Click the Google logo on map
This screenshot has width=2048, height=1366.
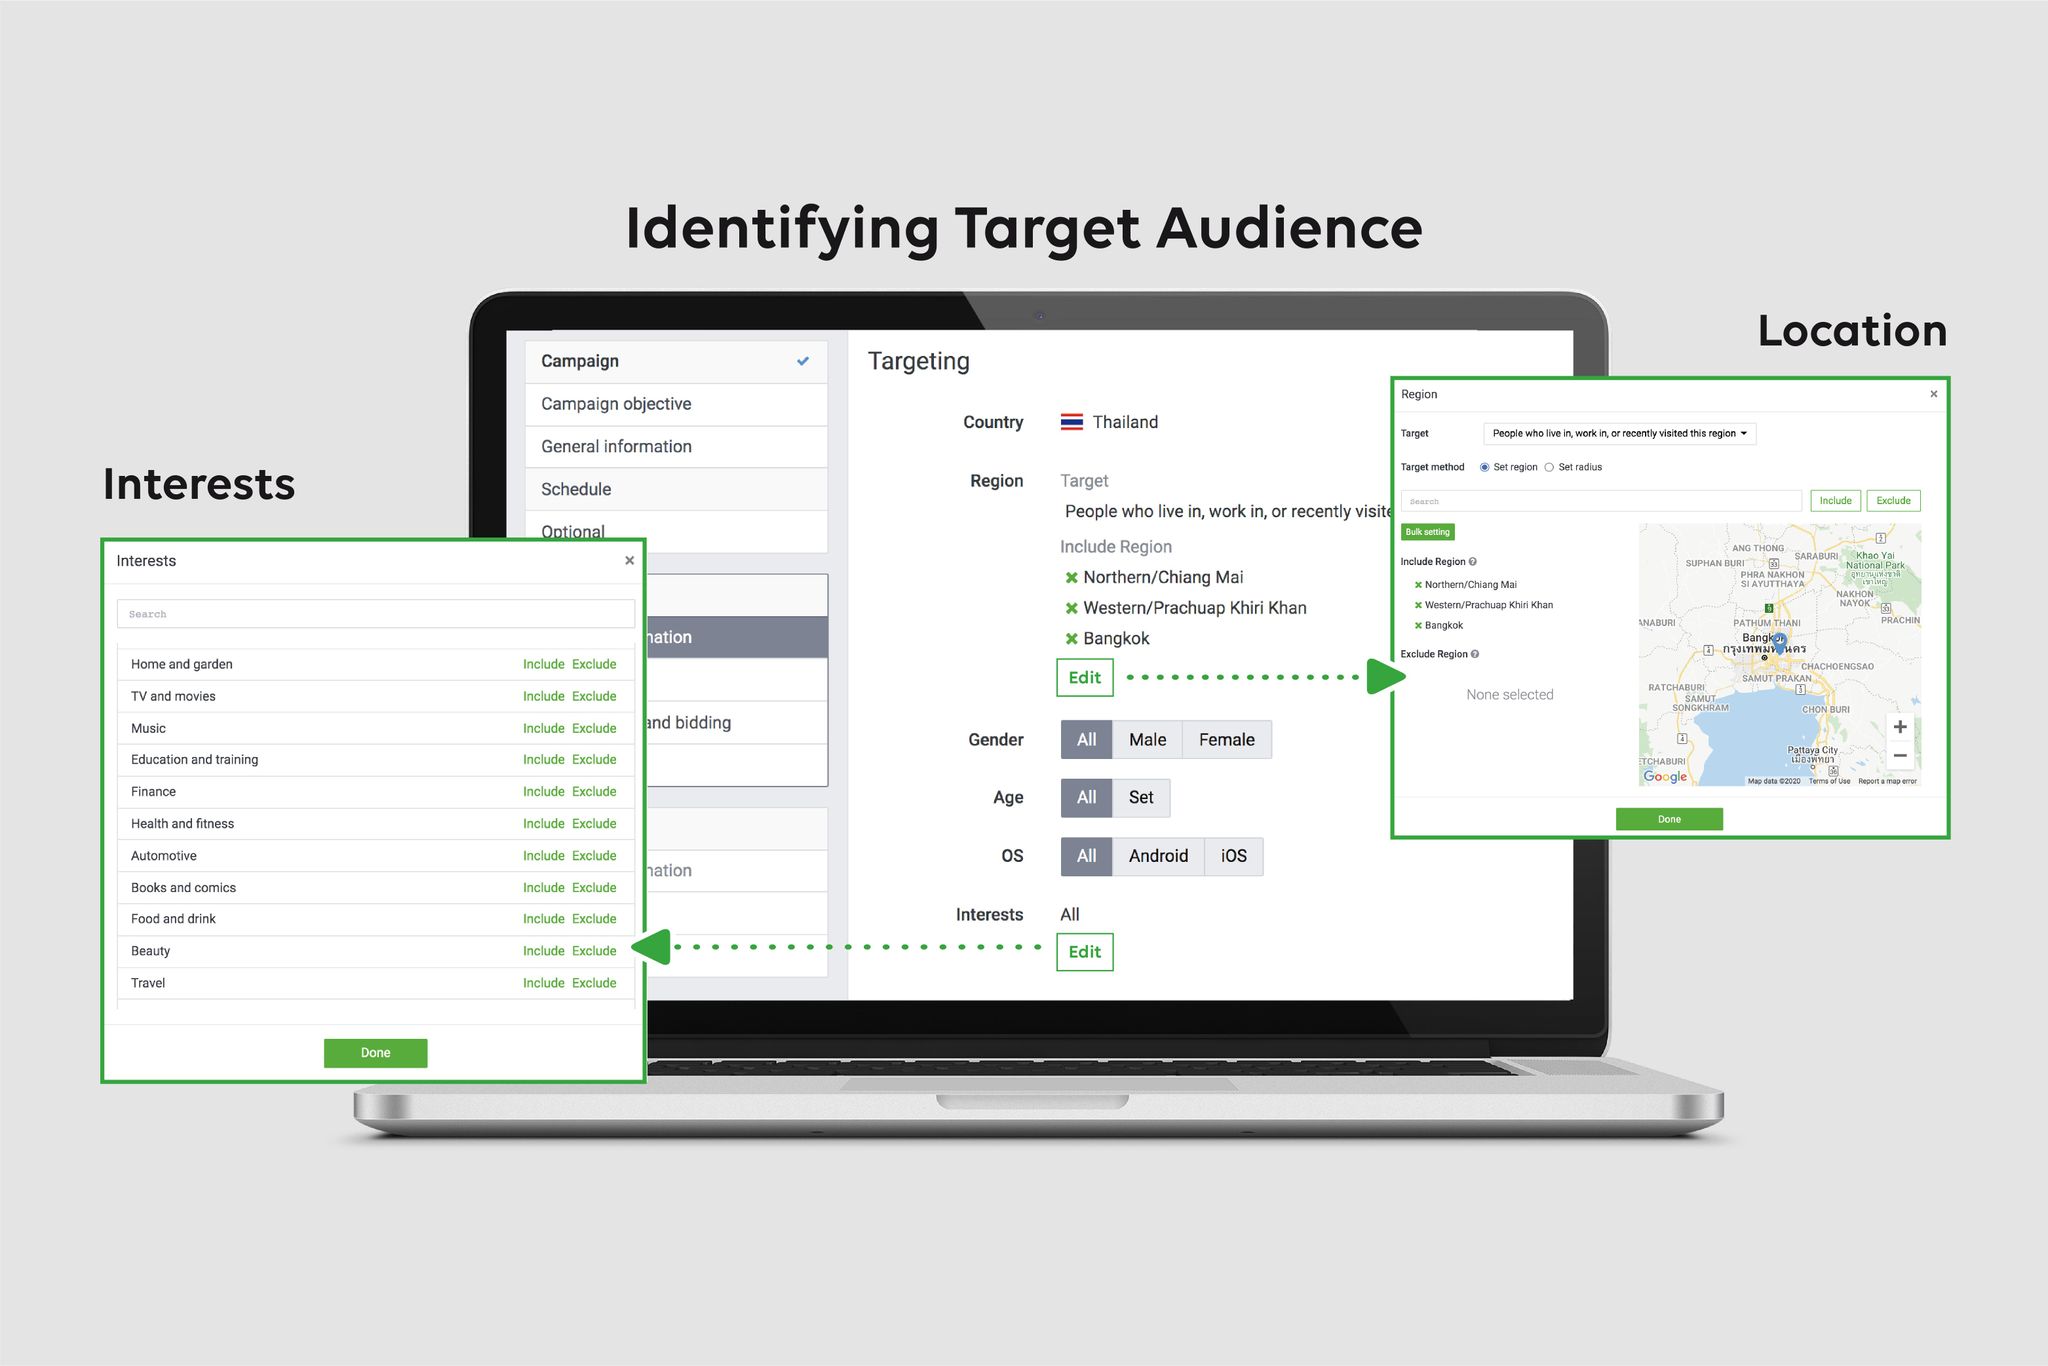pyautogui.click(x=1665, y=777)
